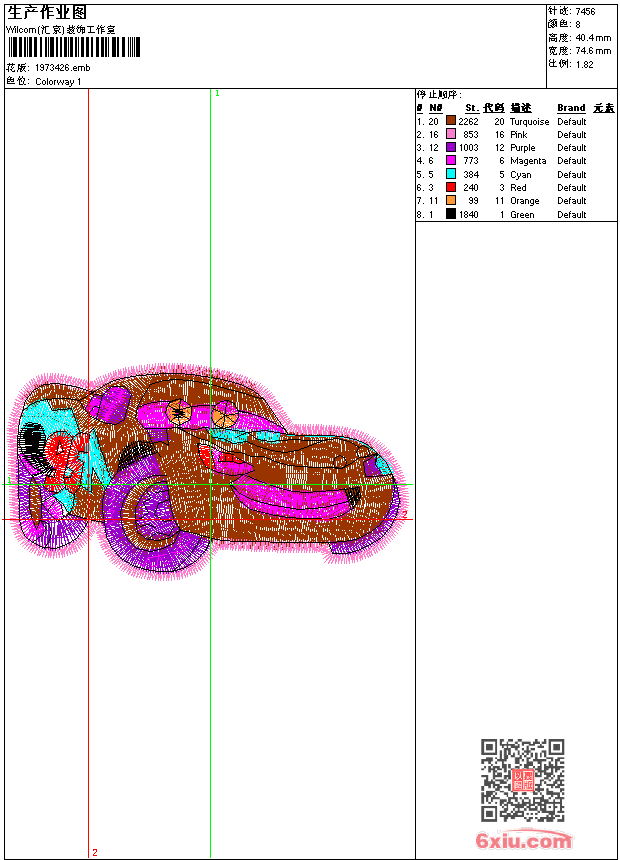Click stitch count 384 in row 5
The image size is (620, 860).
(471, 175)
